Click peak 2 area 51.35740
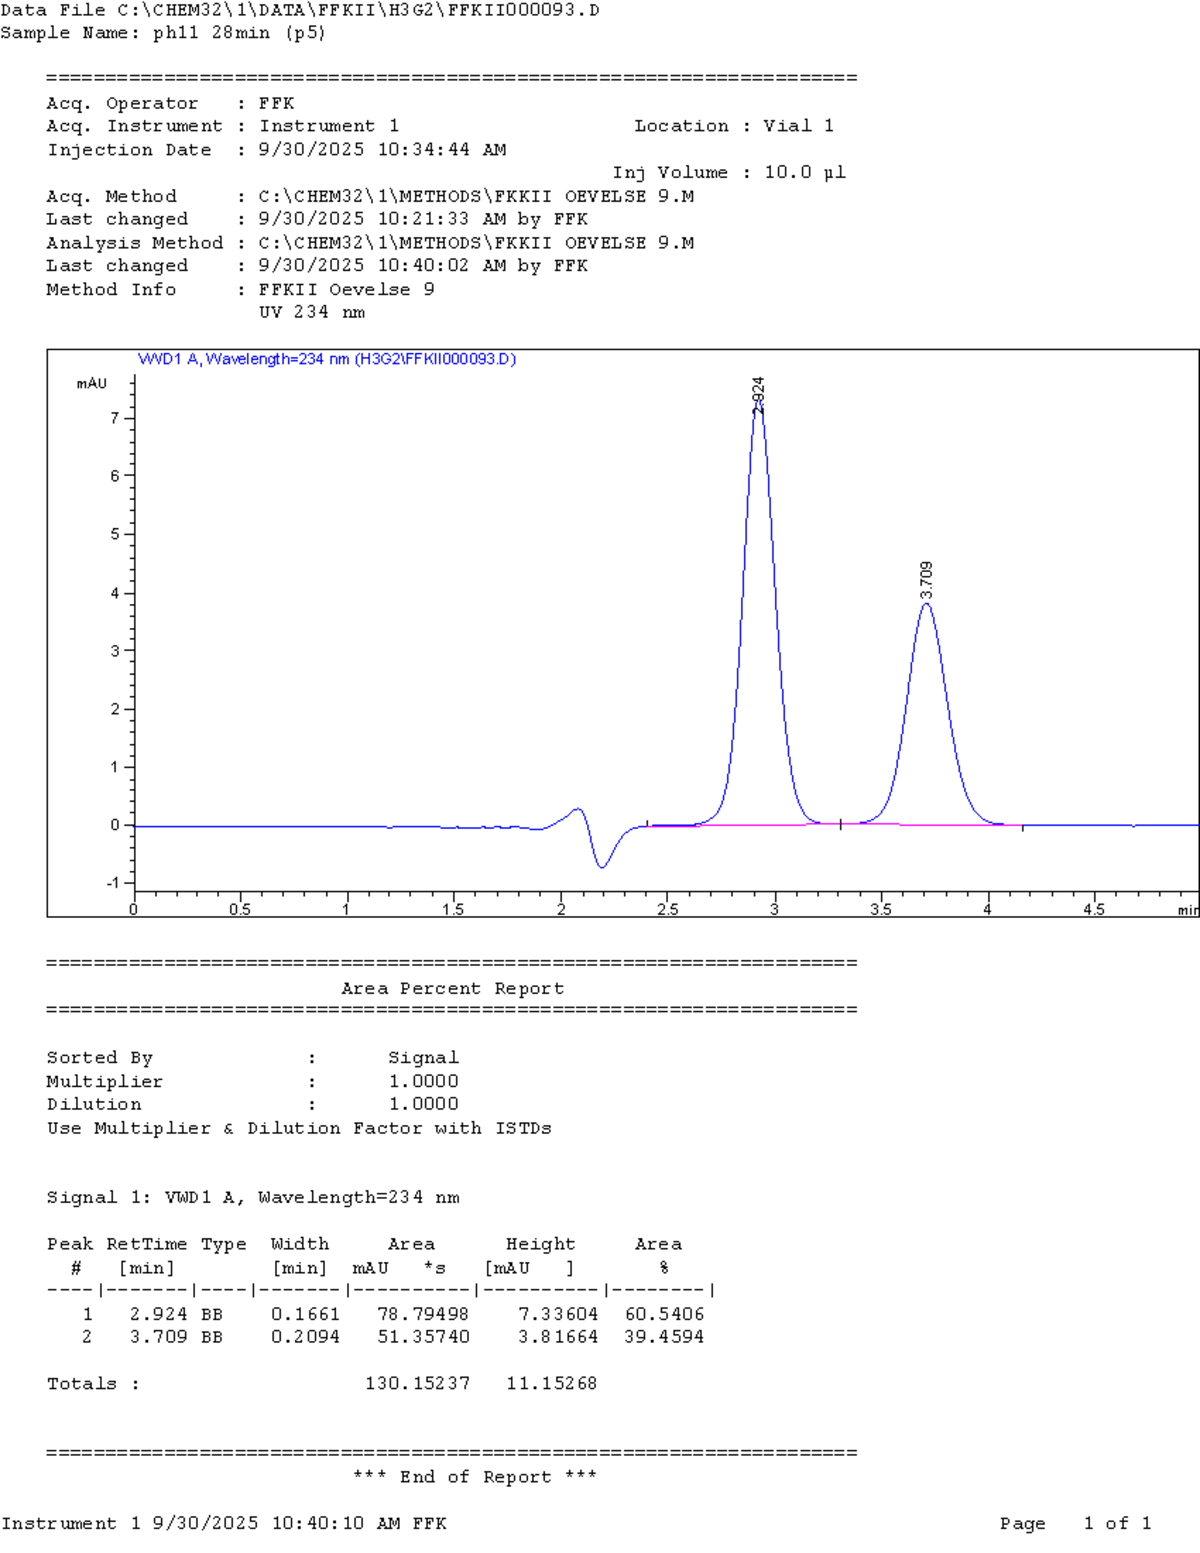 coord(423,1337)
